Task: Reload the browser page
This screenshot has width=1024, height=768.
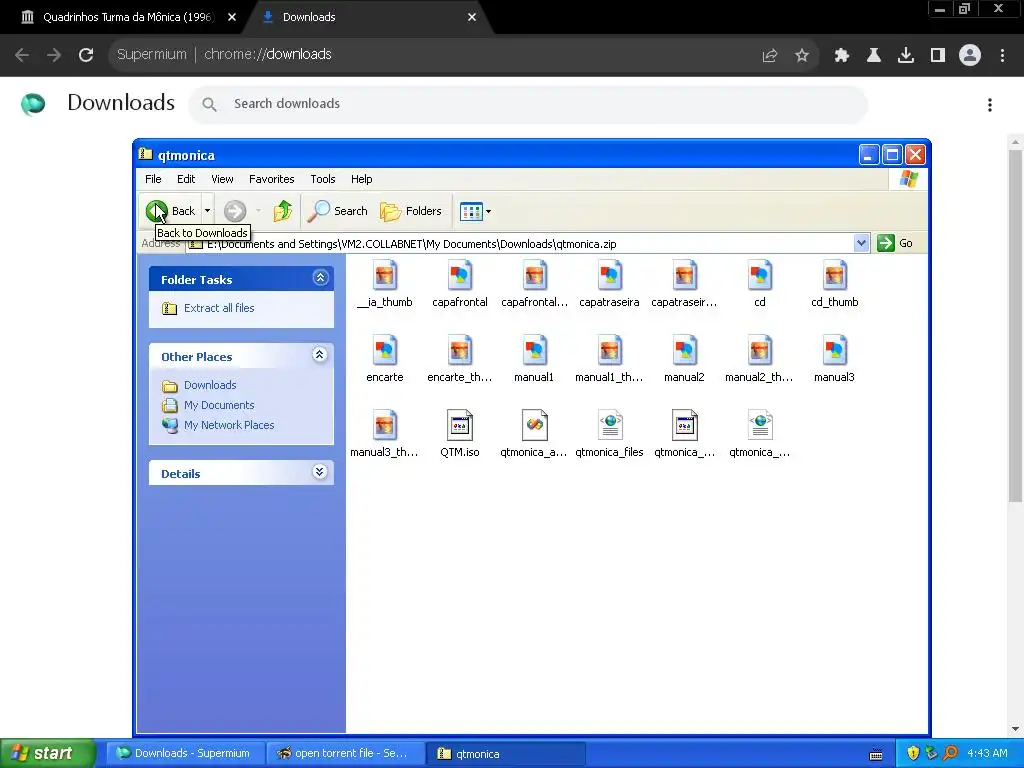Action: coord(86,55)
